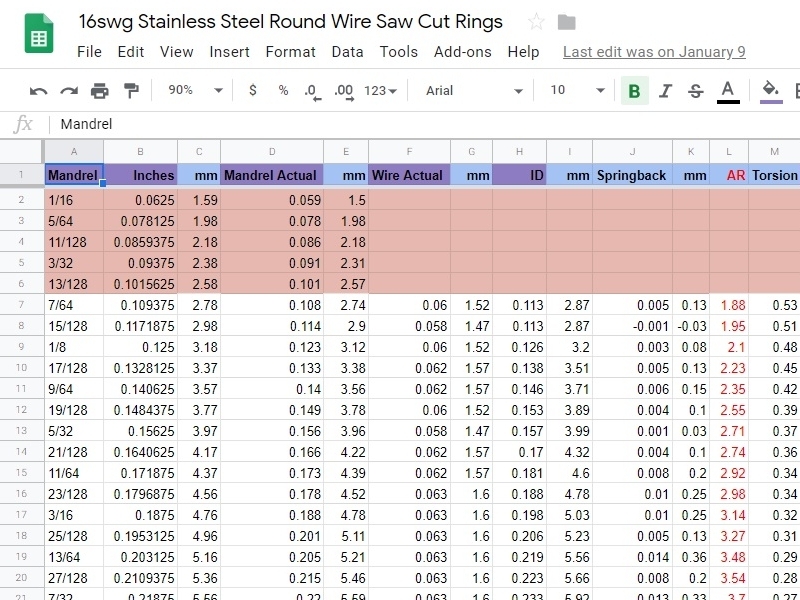Open the Arial font dropdown

coord(474,91)
